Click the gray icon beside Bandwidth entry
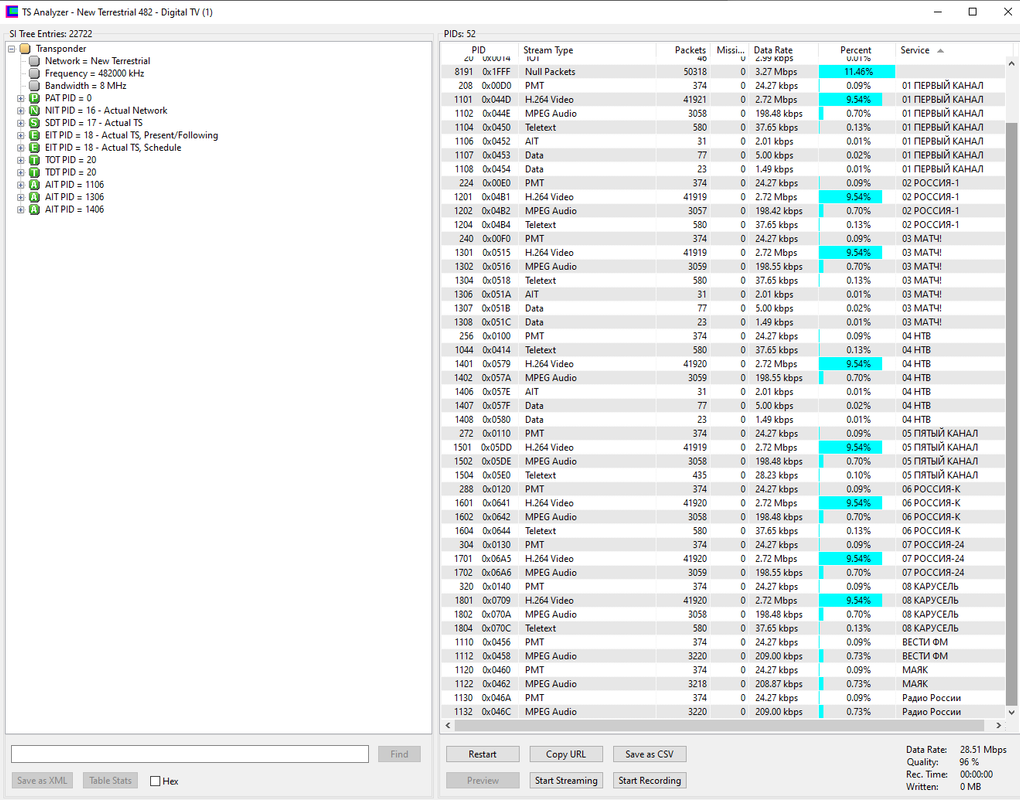 34,86
